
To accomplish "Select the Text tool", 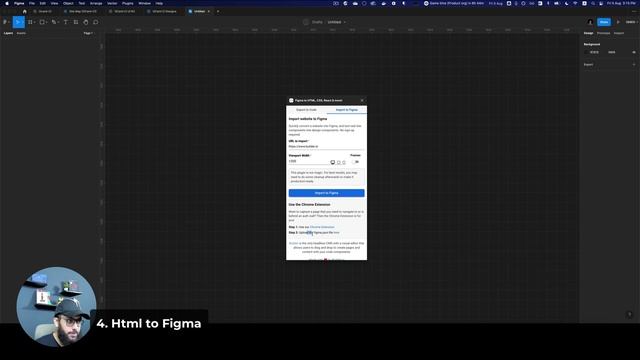I will [x=65, y=22].
